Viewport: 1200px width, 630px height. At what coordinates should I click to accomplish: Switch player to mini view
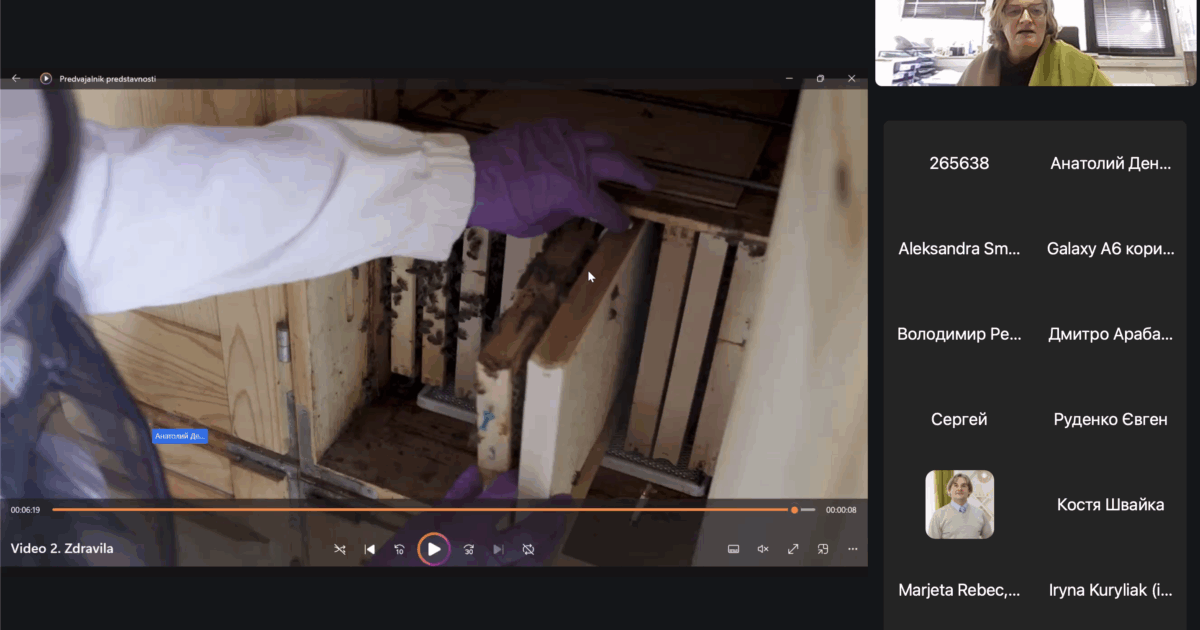pos(823,549)
